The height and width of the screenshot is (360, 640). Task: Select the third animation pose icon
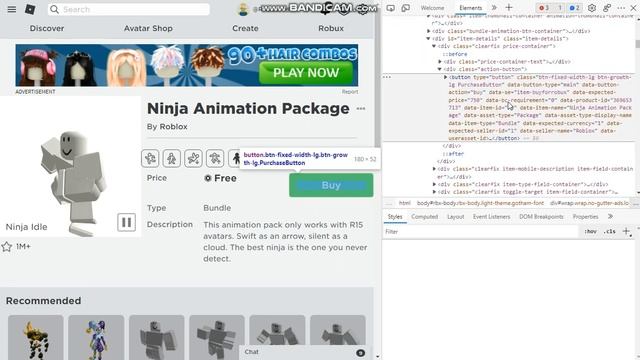coord(193,158)
